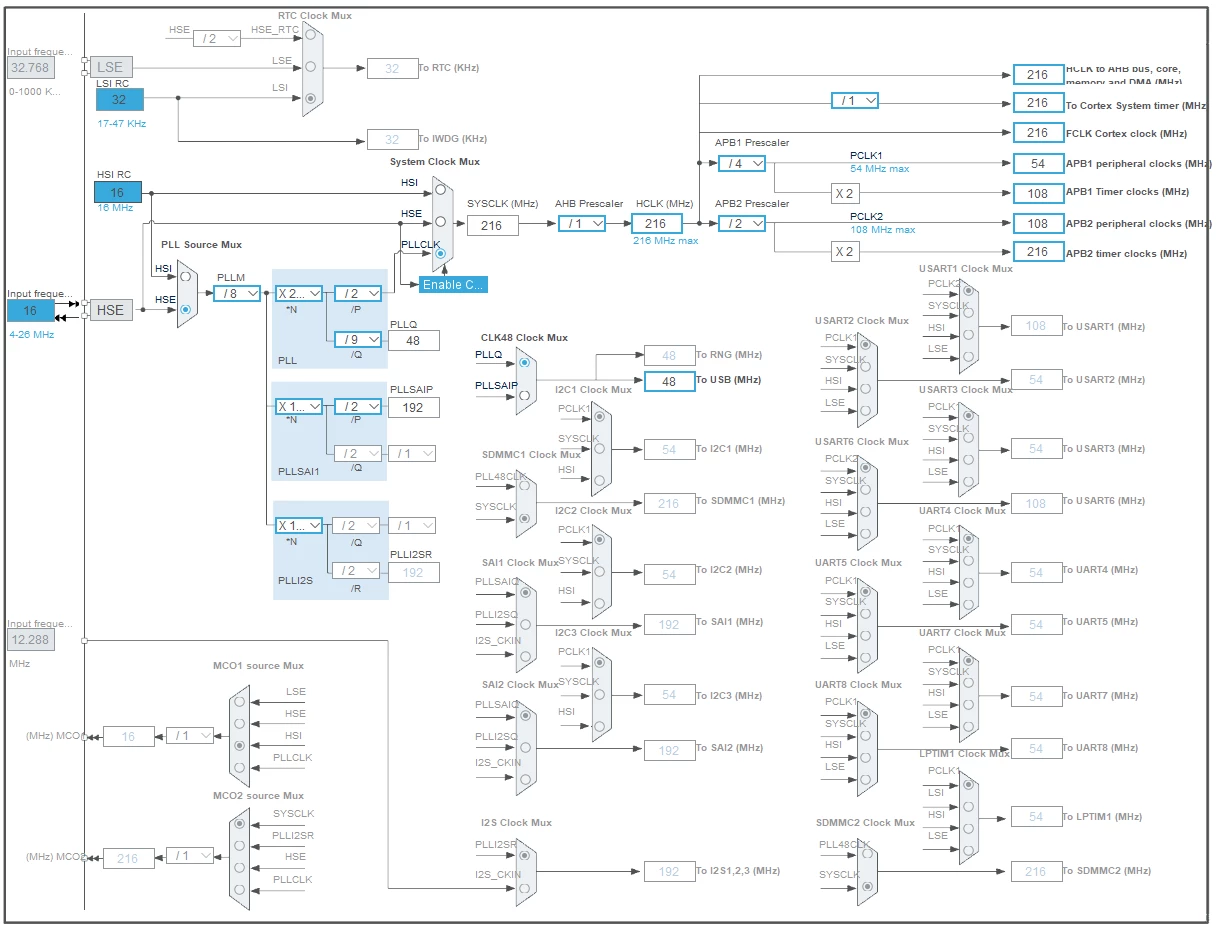This screenshot has height=933, width=1226.
Task: Open MCO1 output /1 divider dropdown
Action: (190, 736)
